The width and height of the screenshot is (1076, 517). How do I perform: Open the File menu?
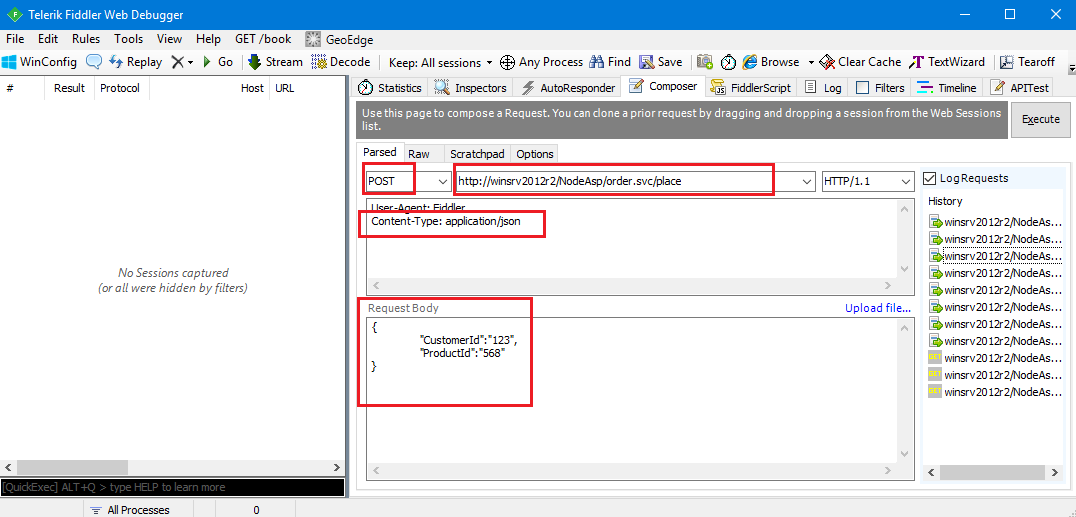(15, 39)
